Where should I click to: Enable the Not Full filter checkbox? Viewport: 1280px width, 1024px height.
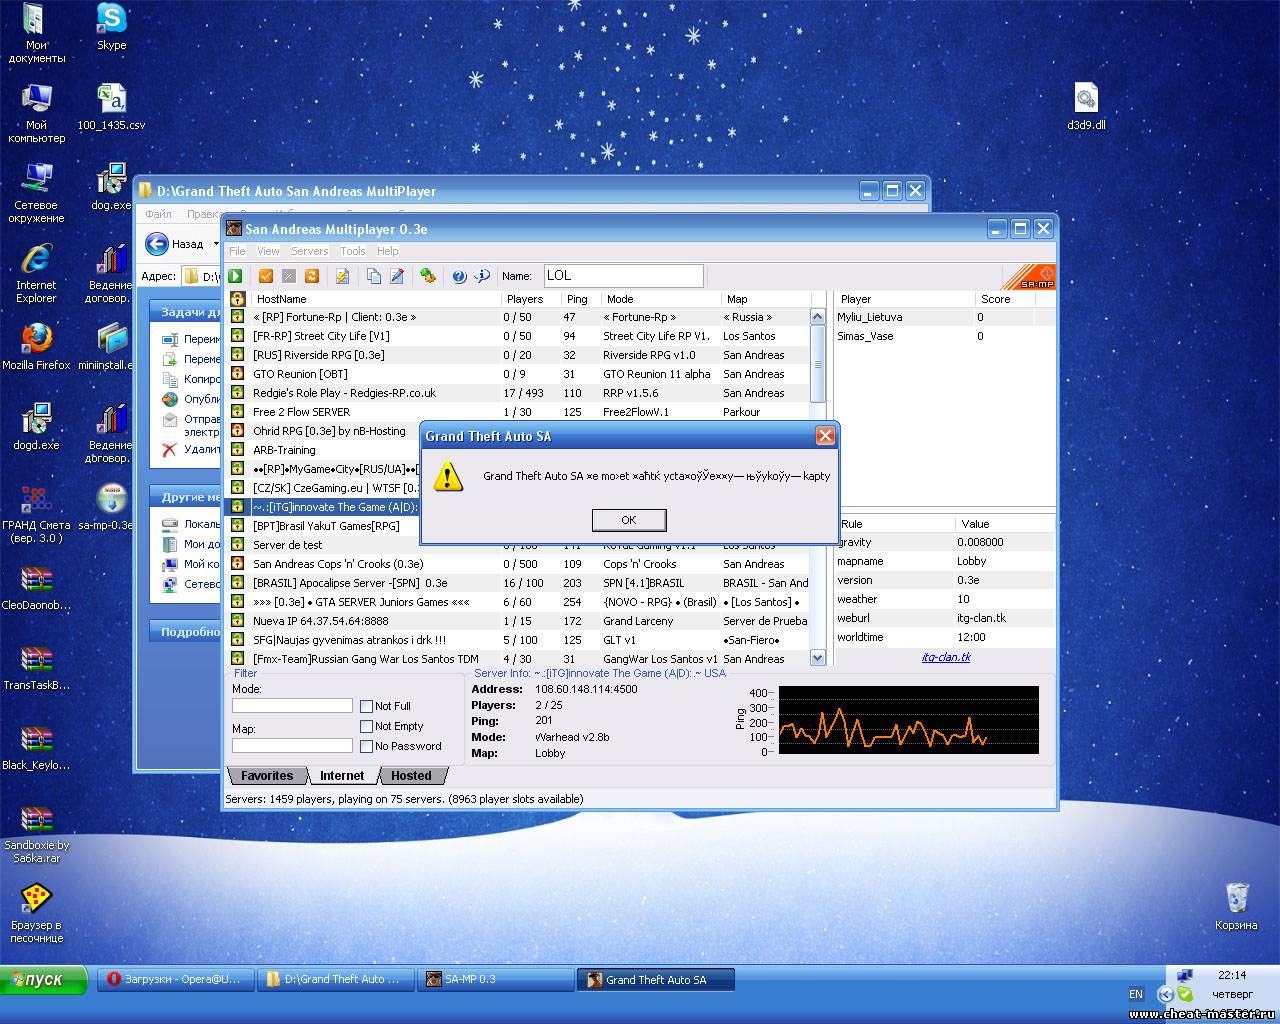point(366,706)
